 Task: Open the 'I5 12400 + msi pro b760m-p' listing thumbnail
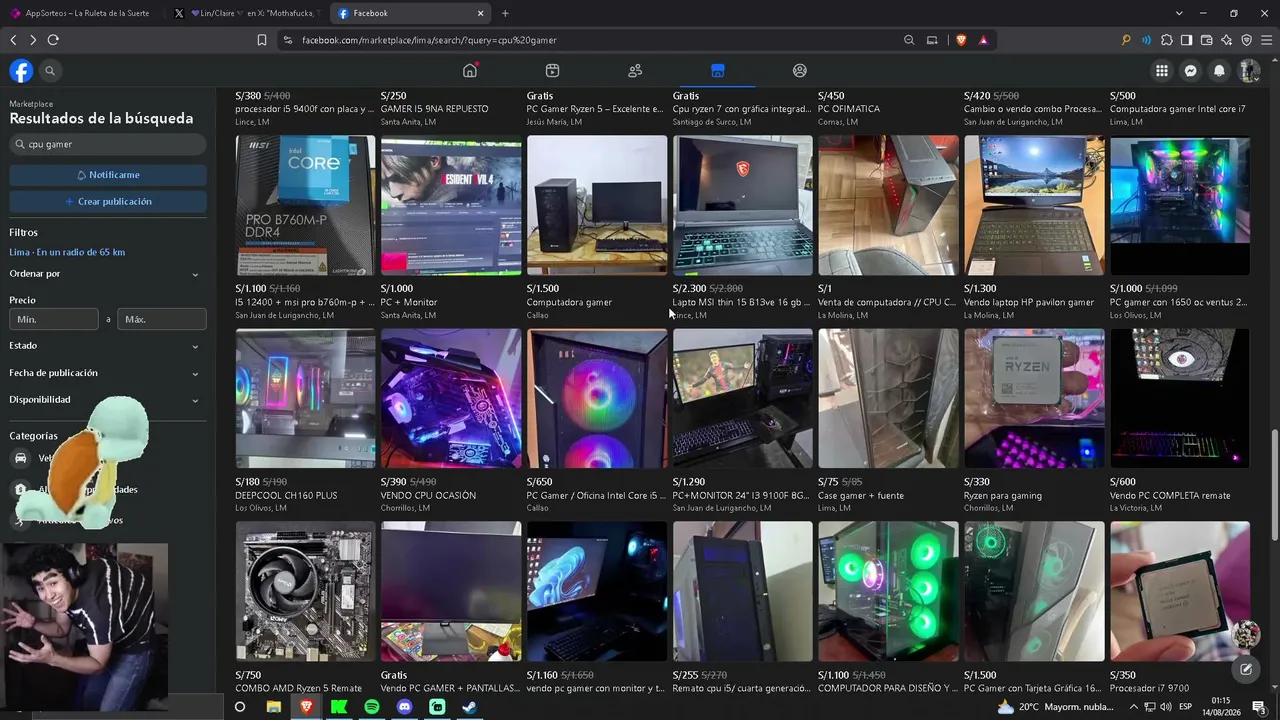tap(305, 205)
